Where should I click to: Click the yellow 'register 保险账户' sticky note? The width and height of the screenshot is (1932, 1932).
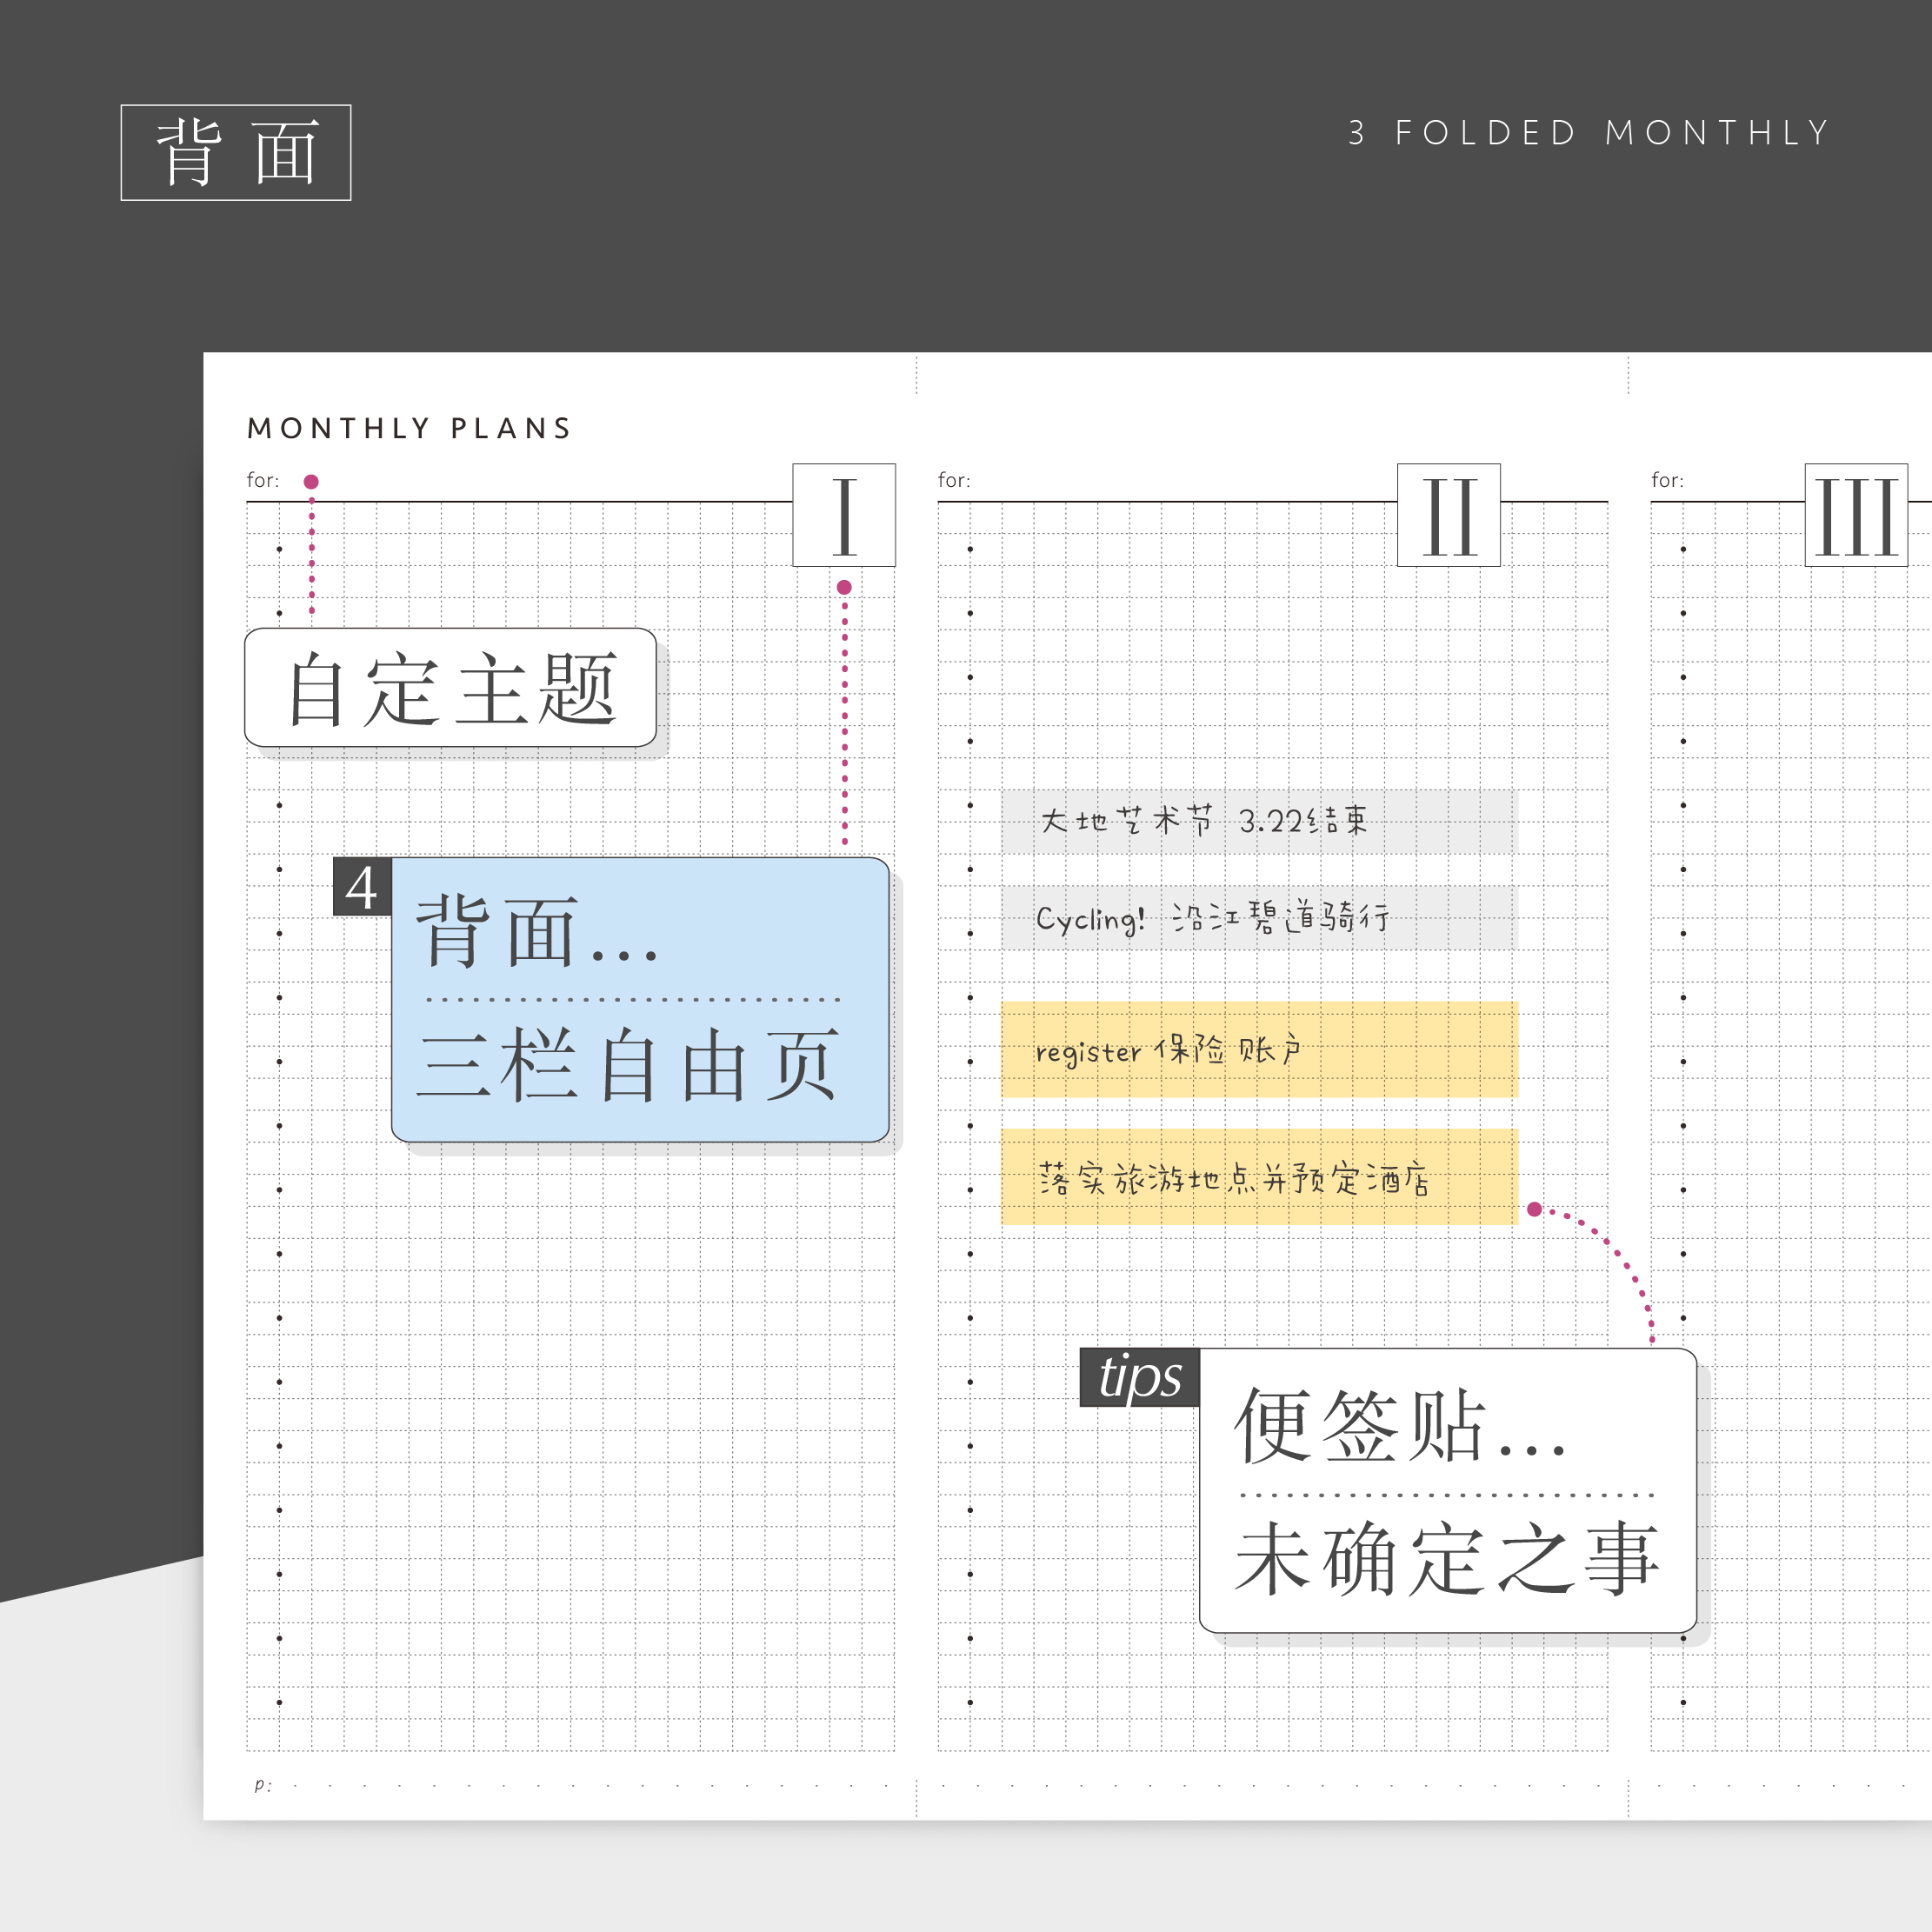(x=1258, y=1049)
